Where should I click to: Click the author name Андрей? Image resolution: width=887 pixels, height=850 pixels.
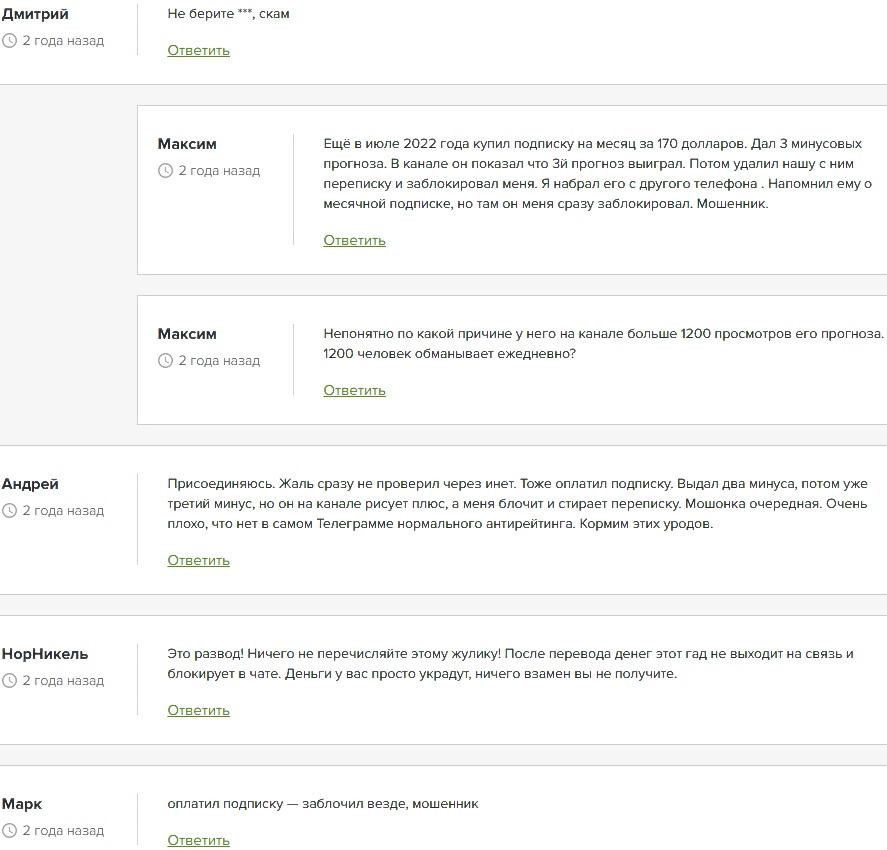pyautogui.click(x=30, y=484)
